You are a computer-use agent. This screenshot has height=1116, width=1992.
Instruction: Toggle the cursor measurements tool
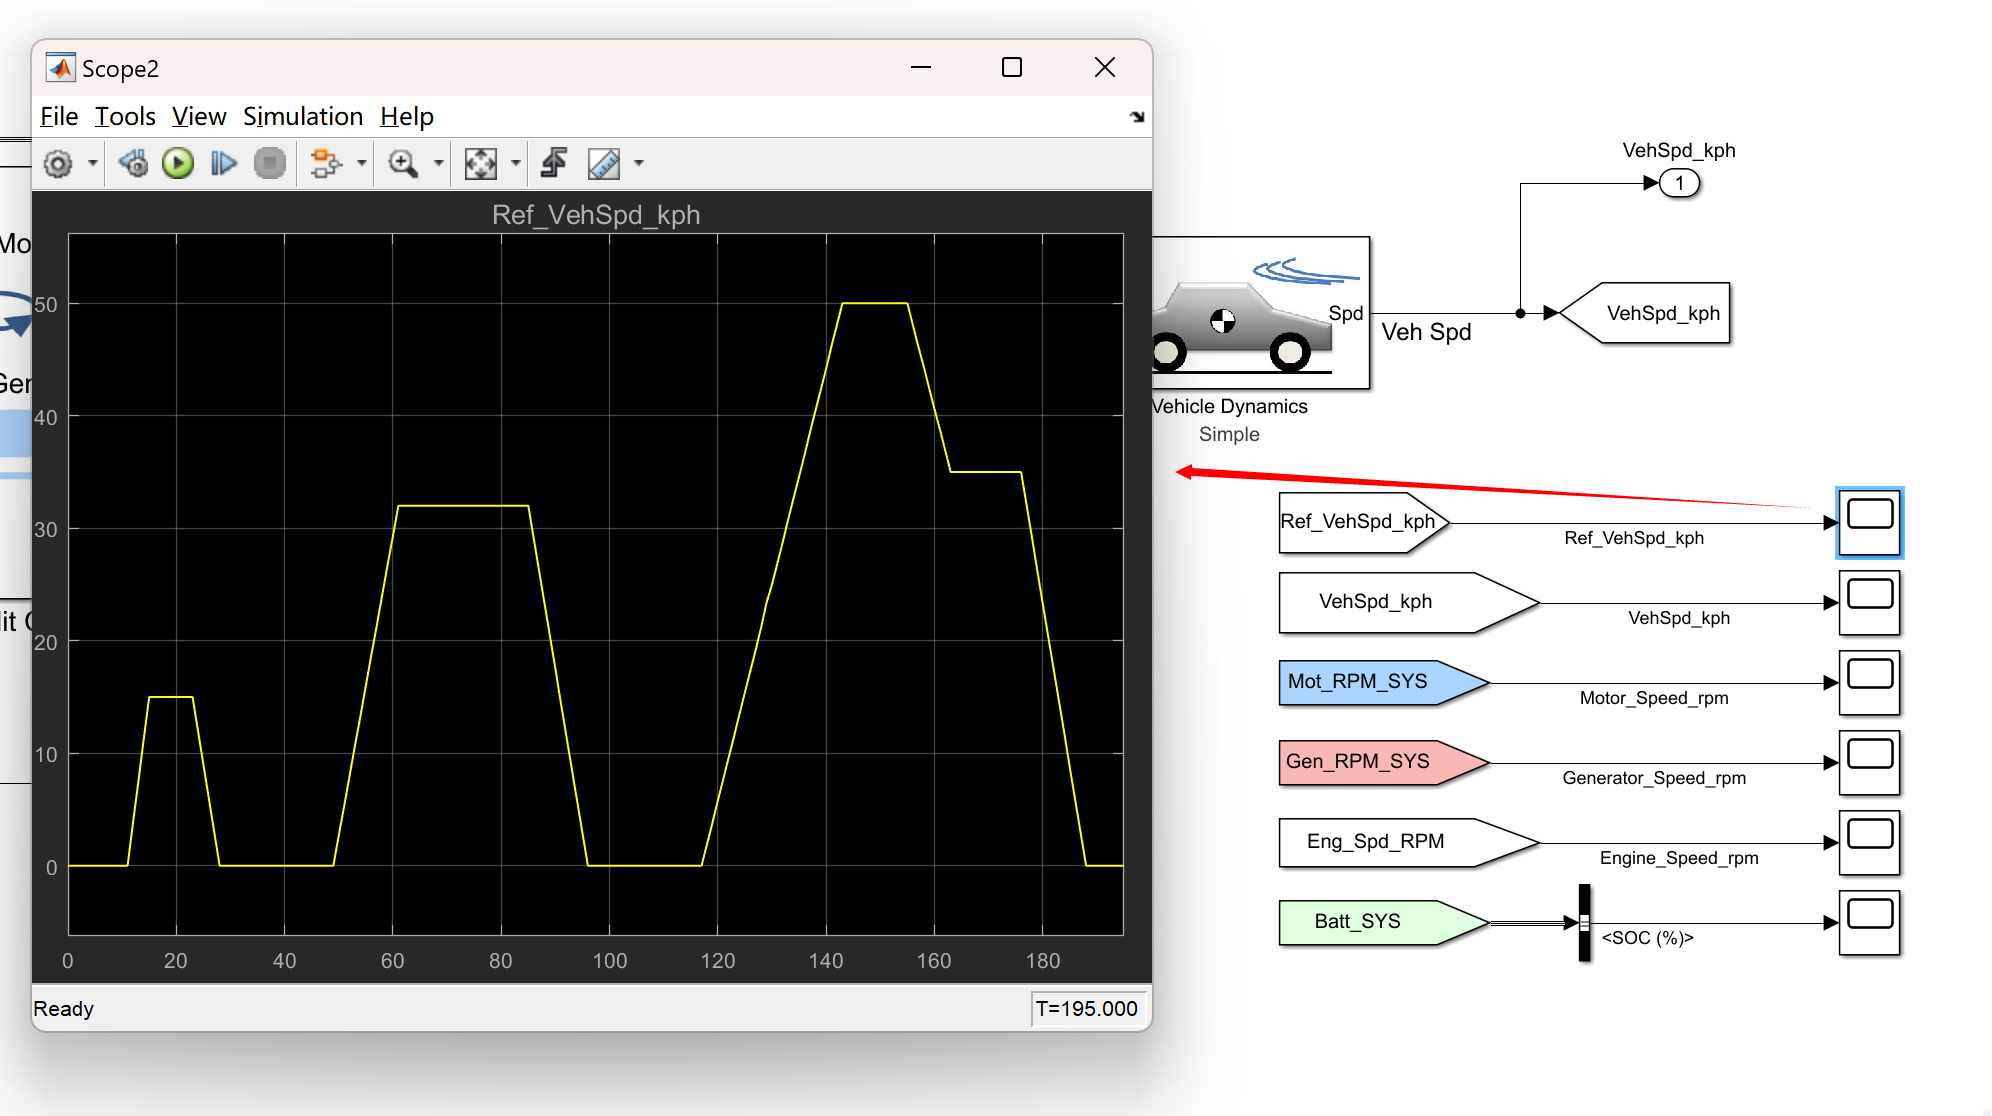pyautogui.click(x=553, y=163)
